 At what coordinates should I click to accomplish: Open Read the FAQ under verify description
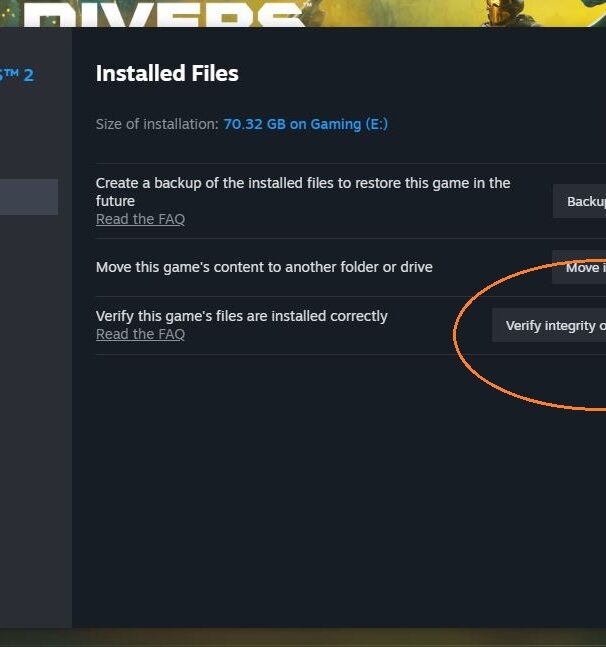point(140,334)
